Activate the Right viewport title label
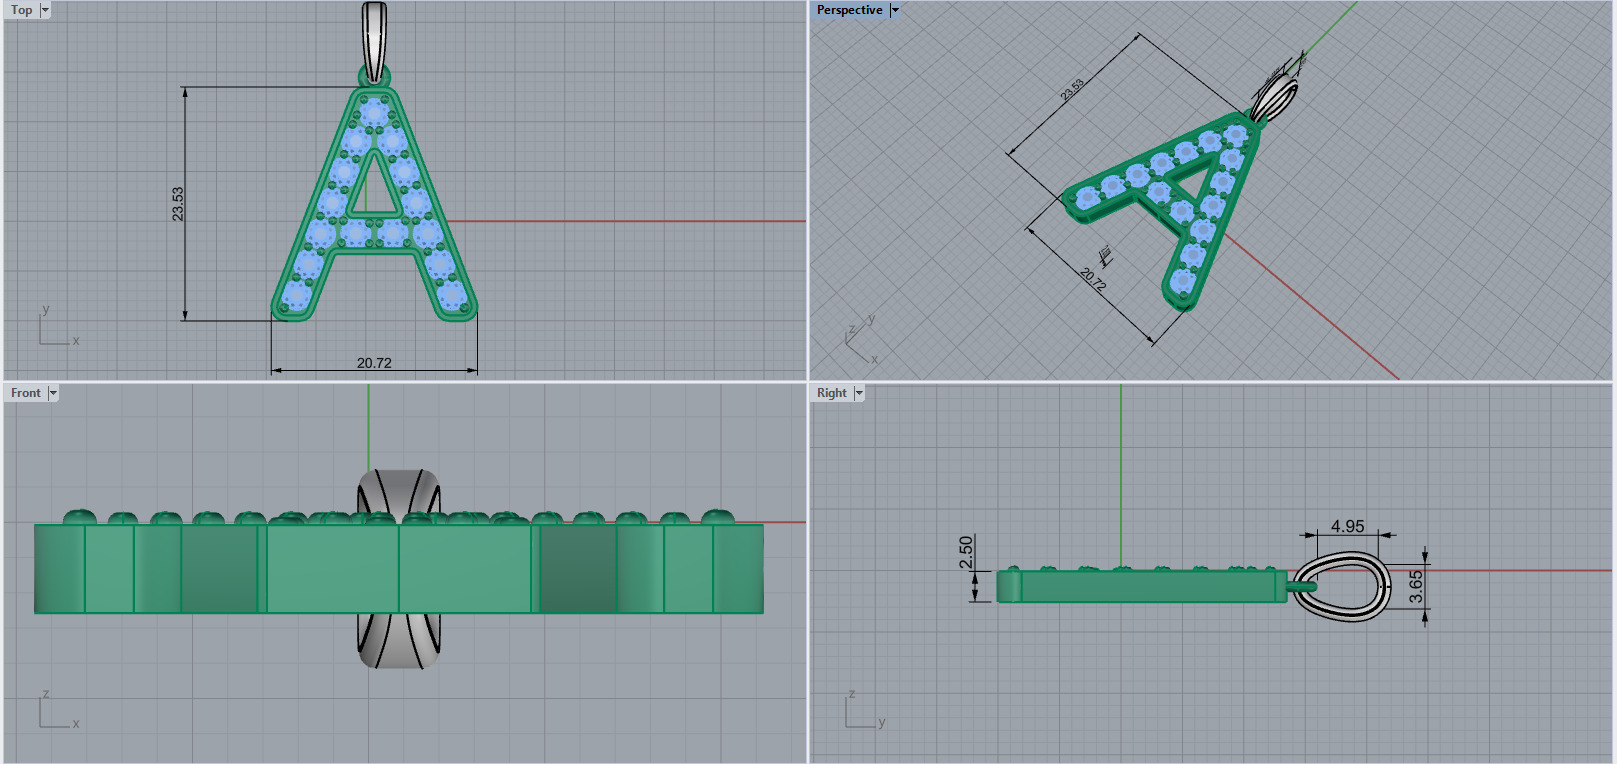The image size is (1617, 764). click(x=832, y=393)
